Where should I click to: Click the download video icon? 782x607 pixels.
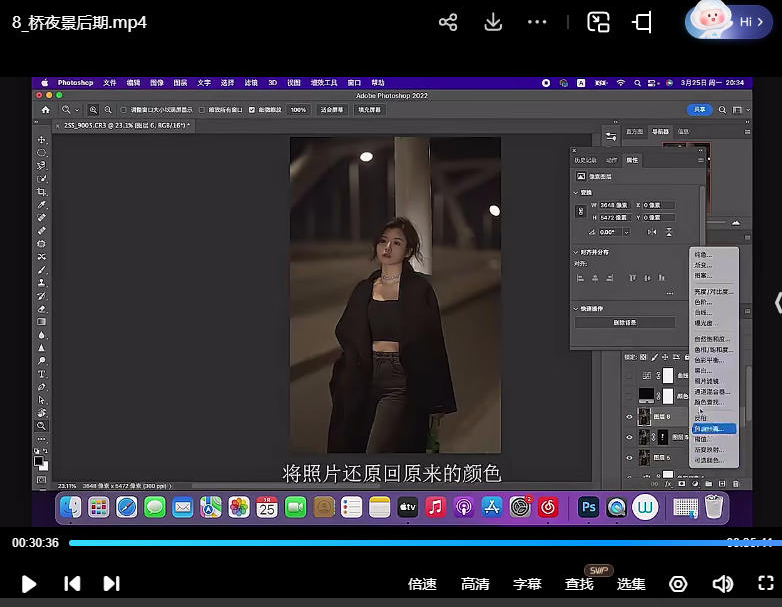click(x=493, y=22)
